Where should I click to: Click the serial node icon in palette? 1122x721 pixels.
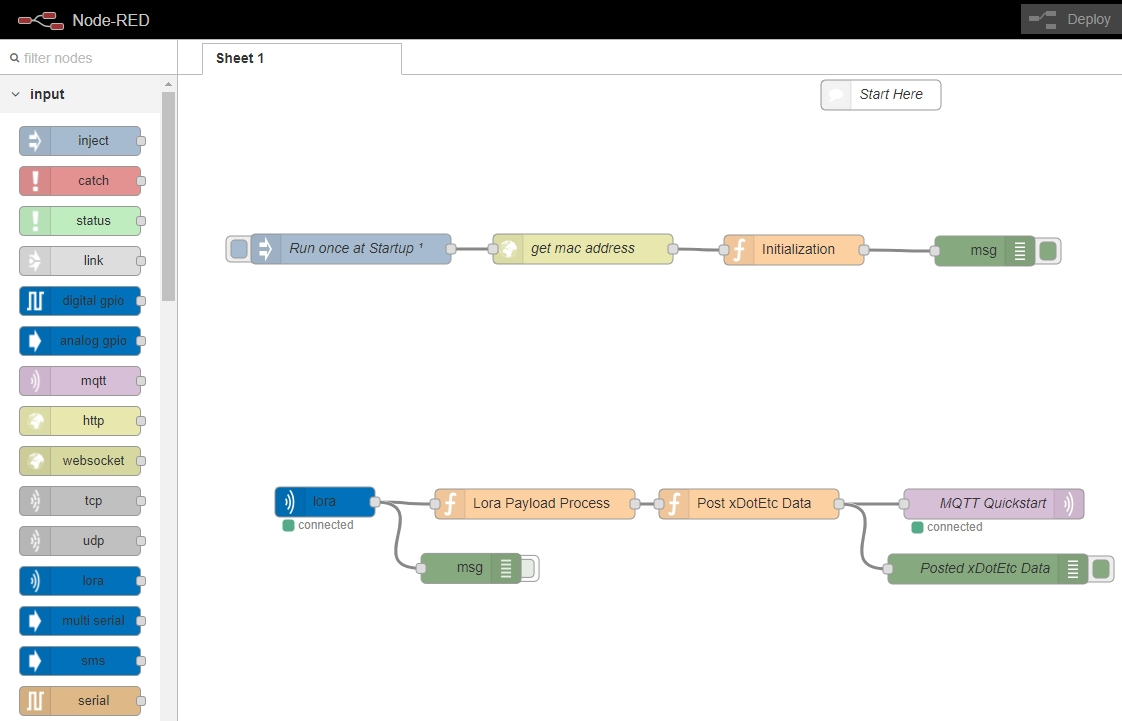tap(35, 702)
